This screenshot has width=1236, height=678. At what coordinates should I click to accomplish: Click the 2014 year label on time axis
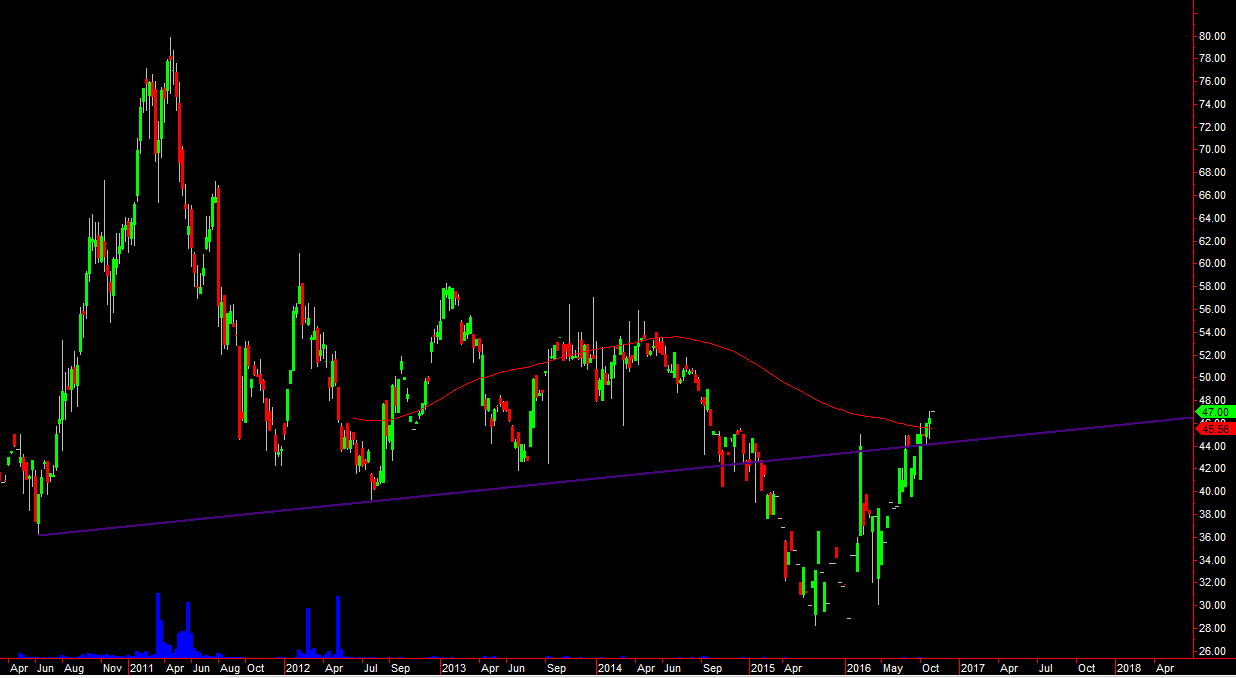coord(609,668)
